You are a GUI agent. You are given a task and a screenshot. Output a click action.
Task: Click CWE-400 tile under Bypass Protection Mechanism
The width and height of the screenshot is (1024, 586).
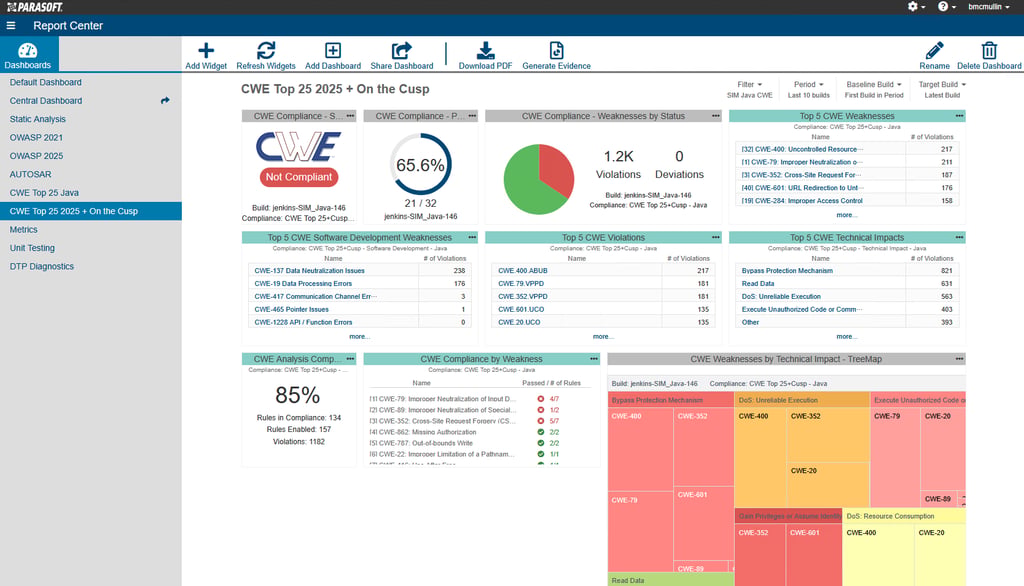pos(640,448)
